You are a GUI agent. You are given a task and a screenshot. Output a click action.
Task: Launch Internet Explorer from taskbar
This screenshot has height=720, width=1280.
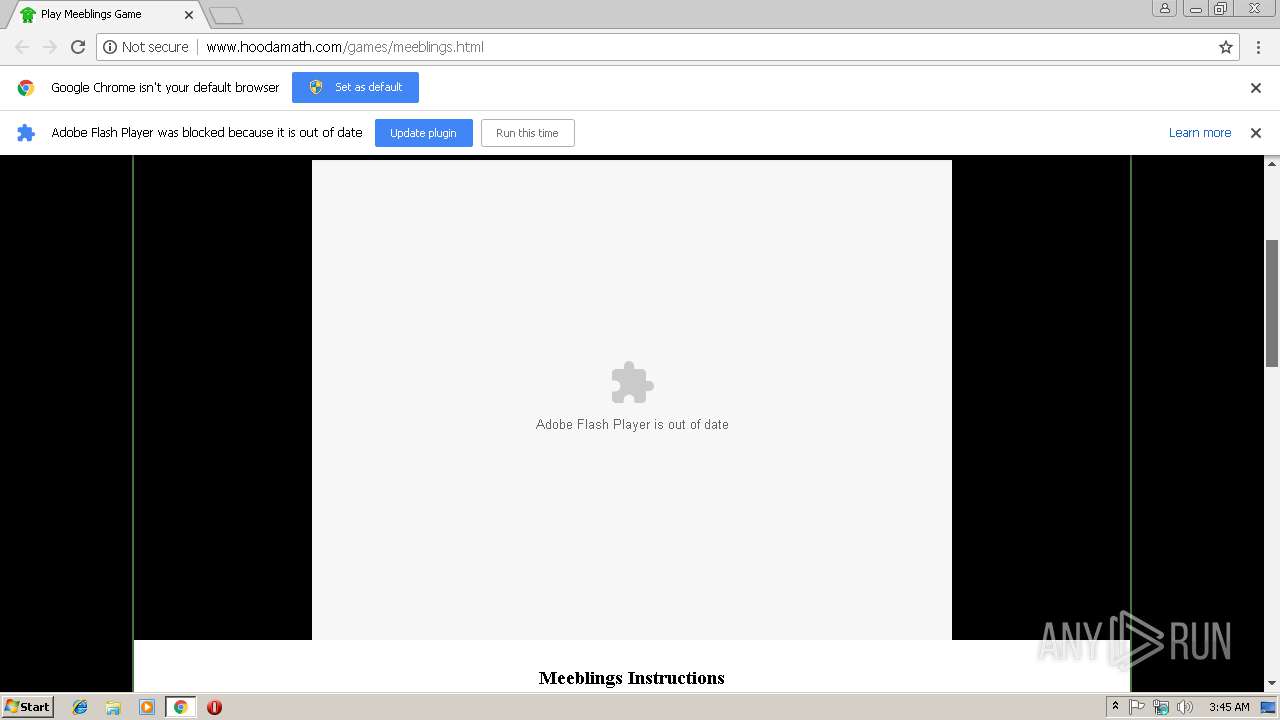[x=80, y=707]
